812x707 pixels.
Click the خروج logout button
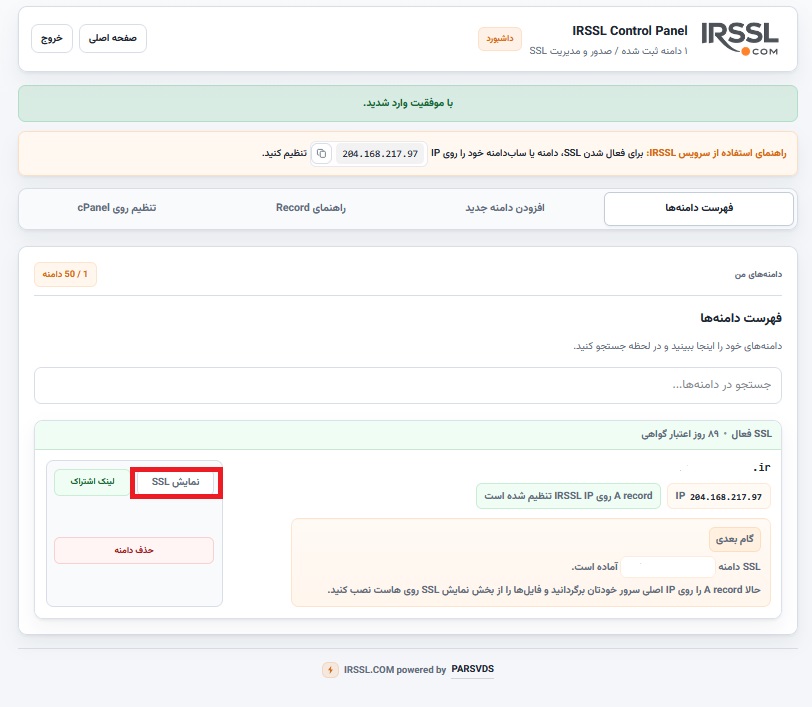pyautogui.click(x=52, y=38)
